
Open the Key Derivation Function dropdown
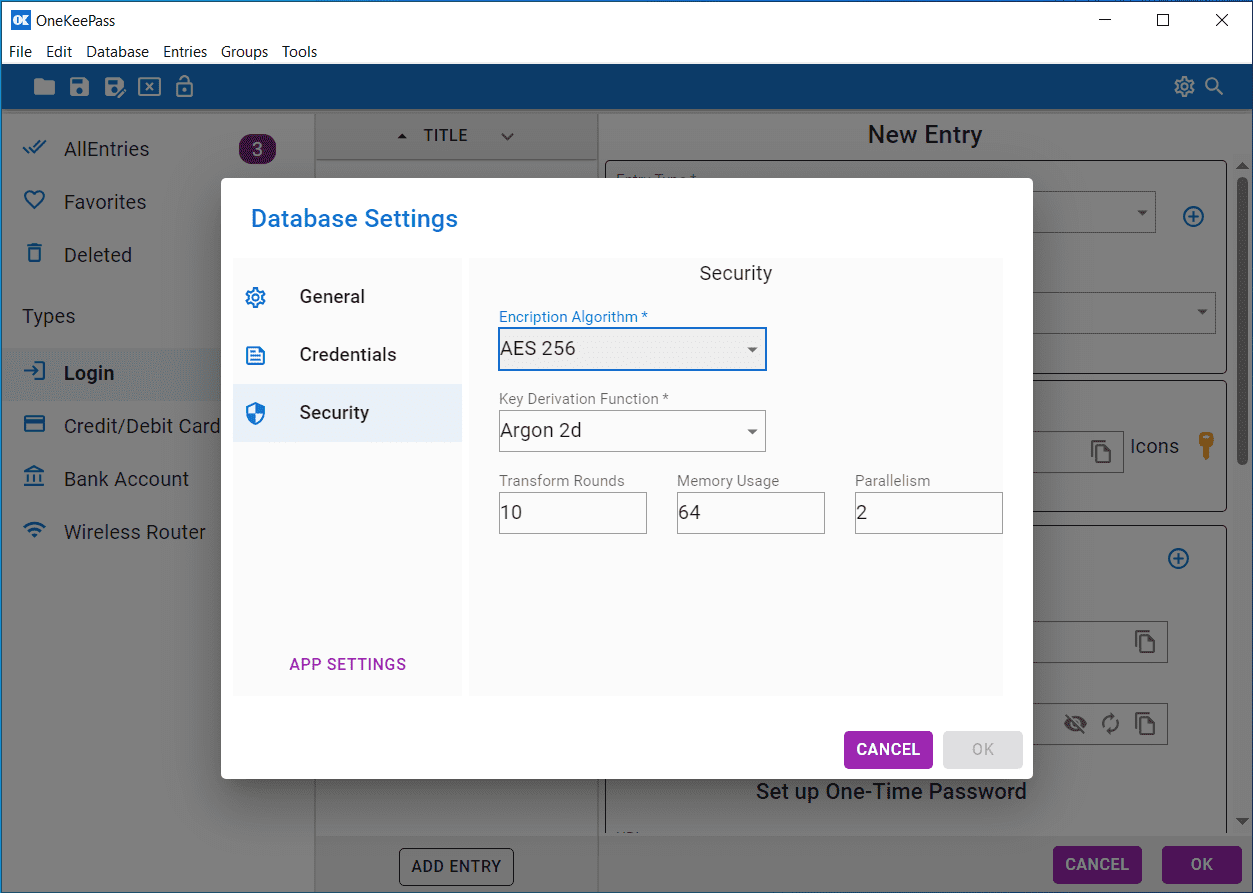752,432
